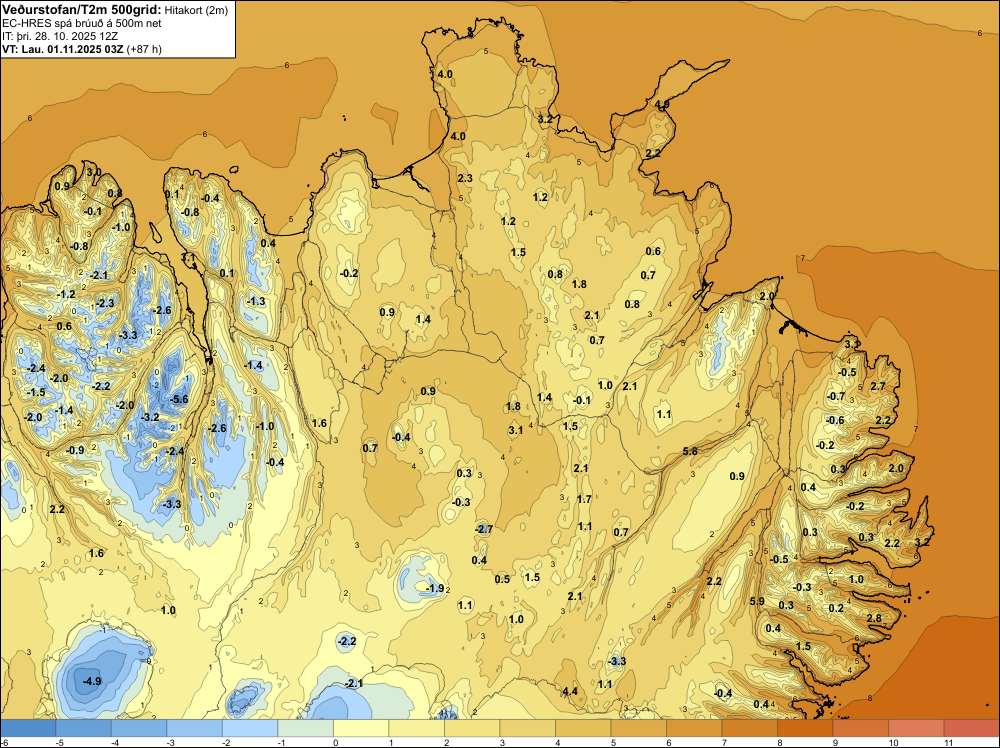
Task: Click the "5.9" temperature value
Action: pos(757,601)
